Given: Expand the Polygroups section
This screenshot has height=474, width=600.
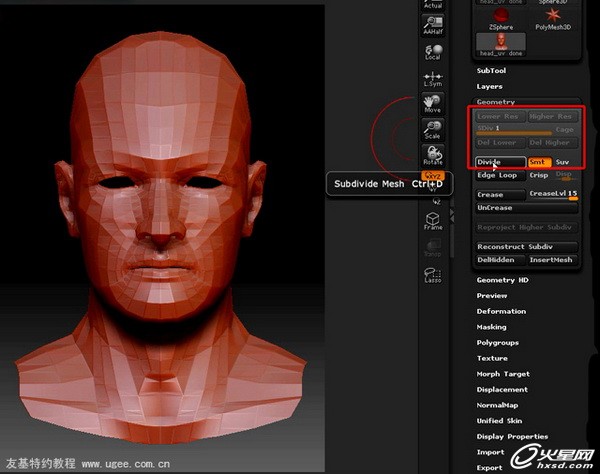Looking at the screenshot, I should click(498, 343).
